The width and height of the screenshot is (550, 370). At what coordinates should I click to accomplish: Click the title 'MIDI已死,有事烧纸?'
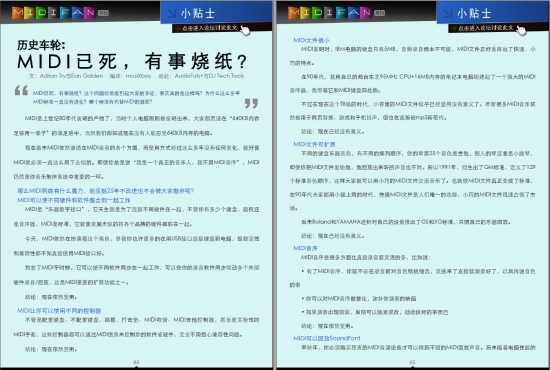click(x=132, y=62)
